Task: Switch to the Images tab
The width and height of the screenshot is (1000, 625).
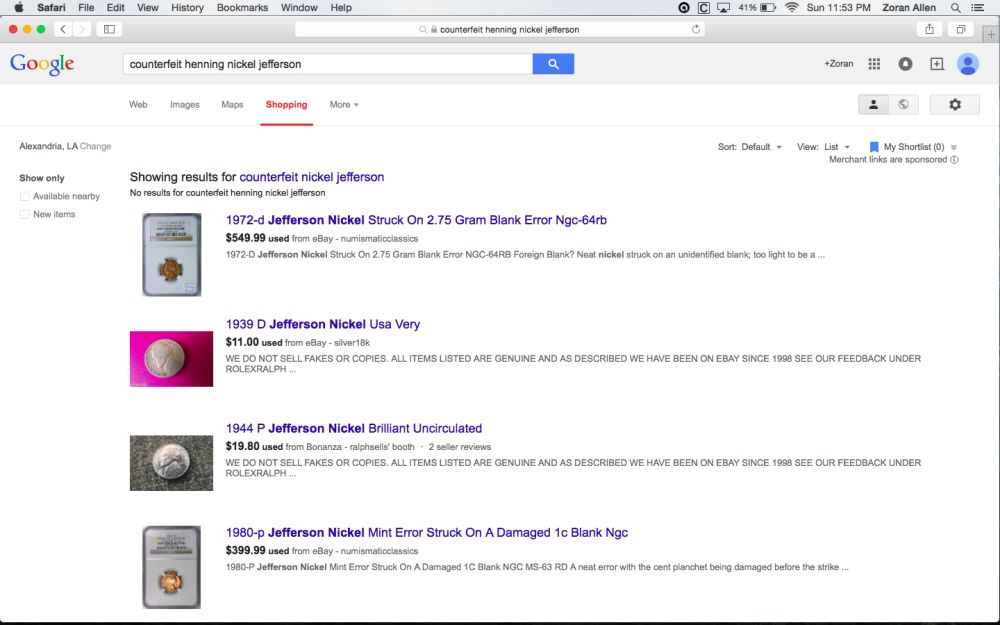Action: [185, 105]
